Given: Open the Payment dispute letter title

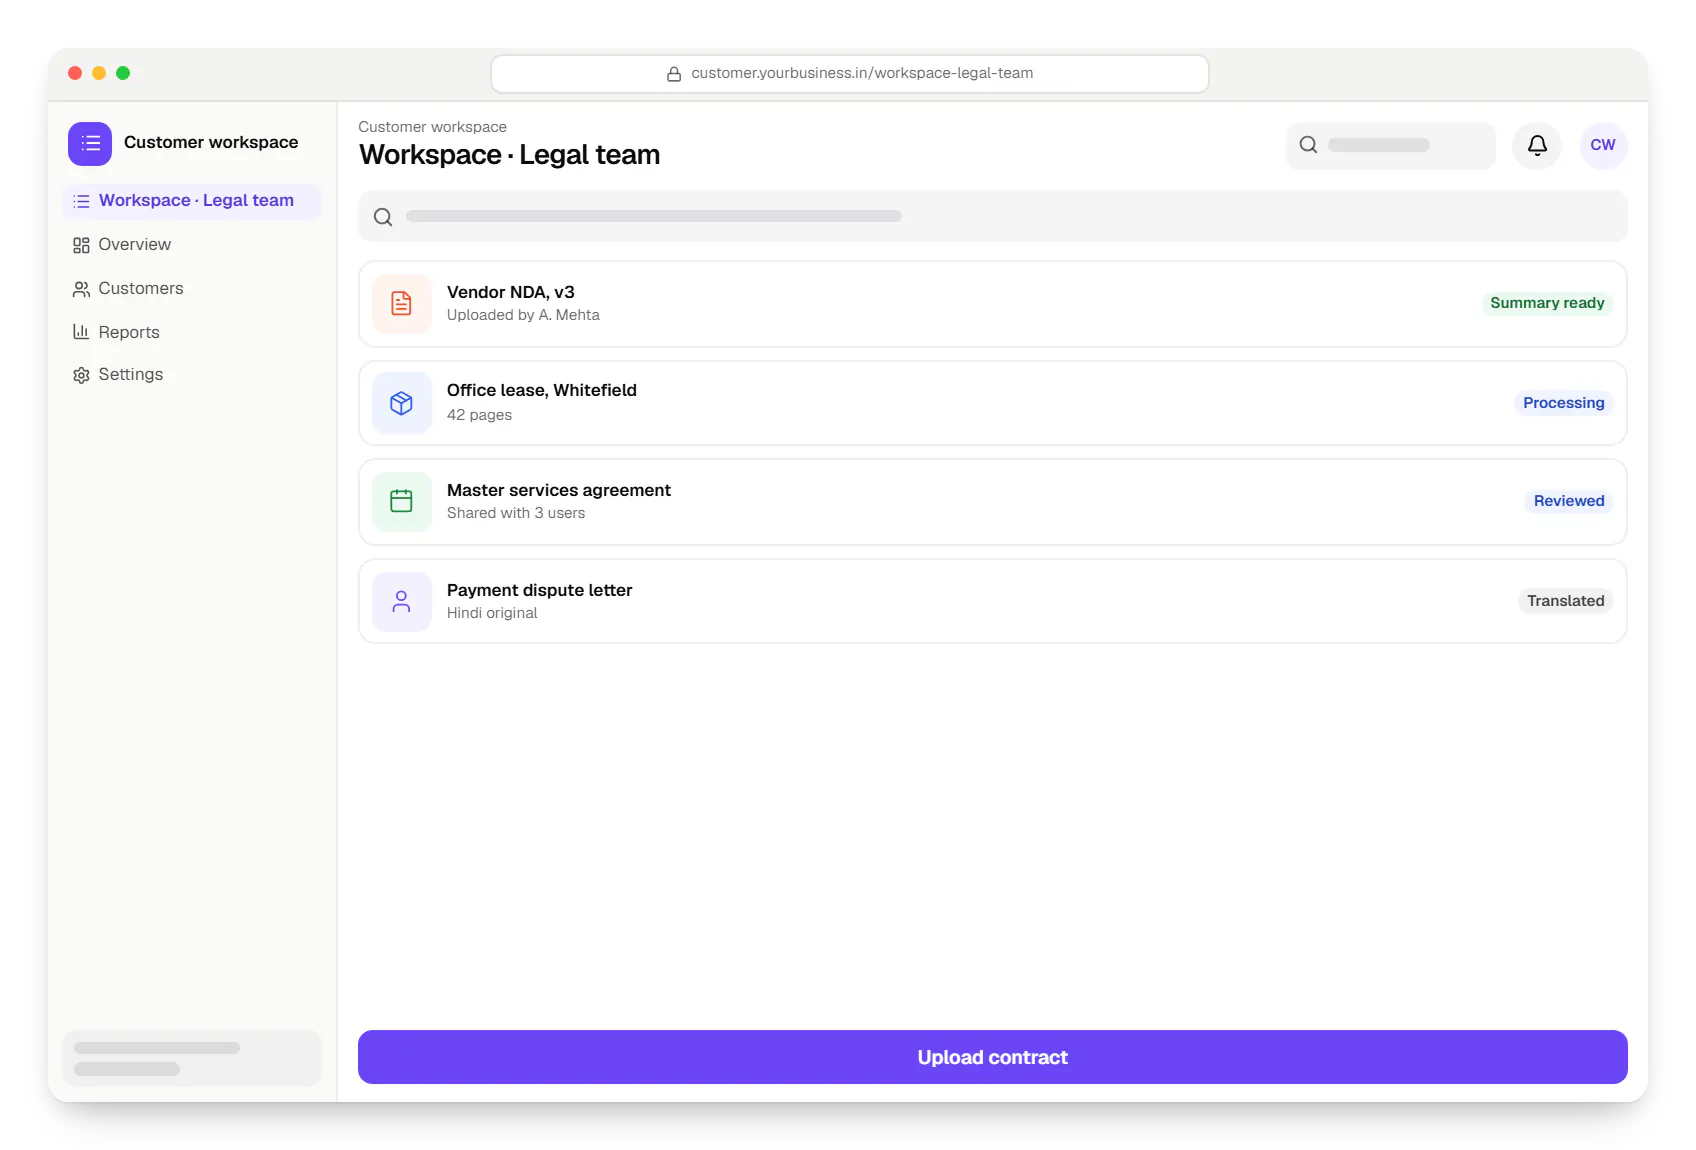Looking at the screenshot, I should tap(539, 590).
